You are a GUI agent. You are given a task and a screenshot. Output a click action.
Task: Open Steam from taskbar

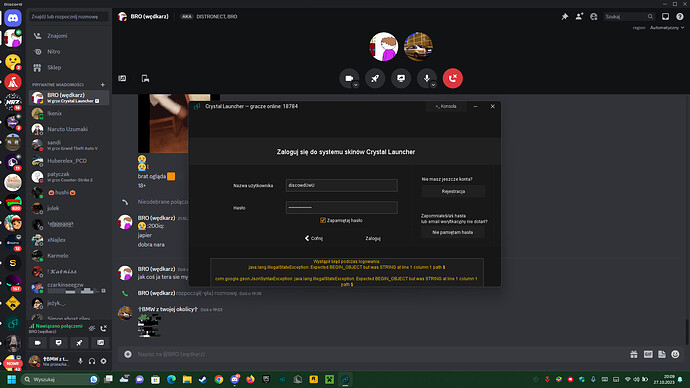[202, 379]
